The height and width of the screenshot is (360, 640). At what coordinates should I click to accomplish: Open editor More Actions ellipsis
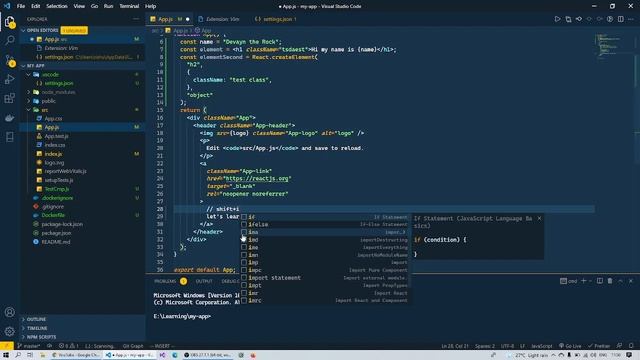[x=631, y=19]
